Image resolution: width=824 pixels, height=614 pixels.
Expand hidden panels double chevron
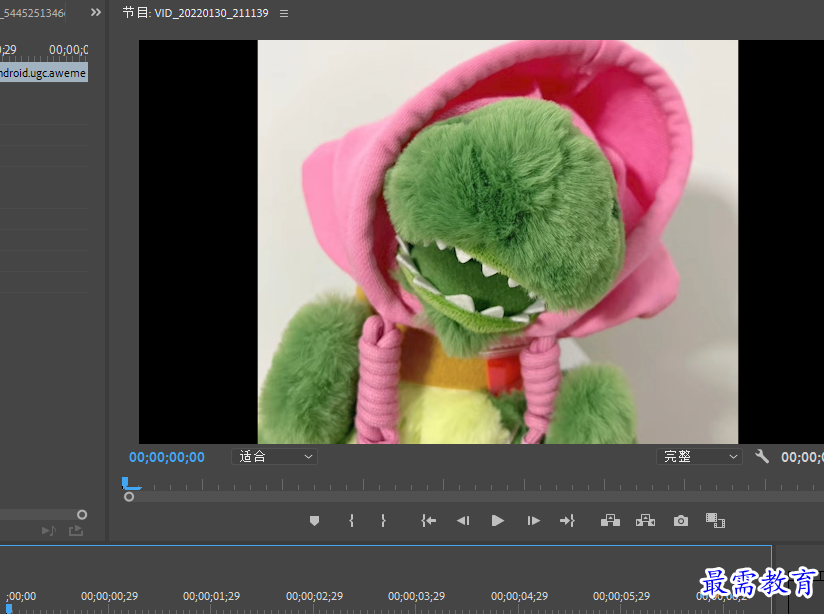95,12
